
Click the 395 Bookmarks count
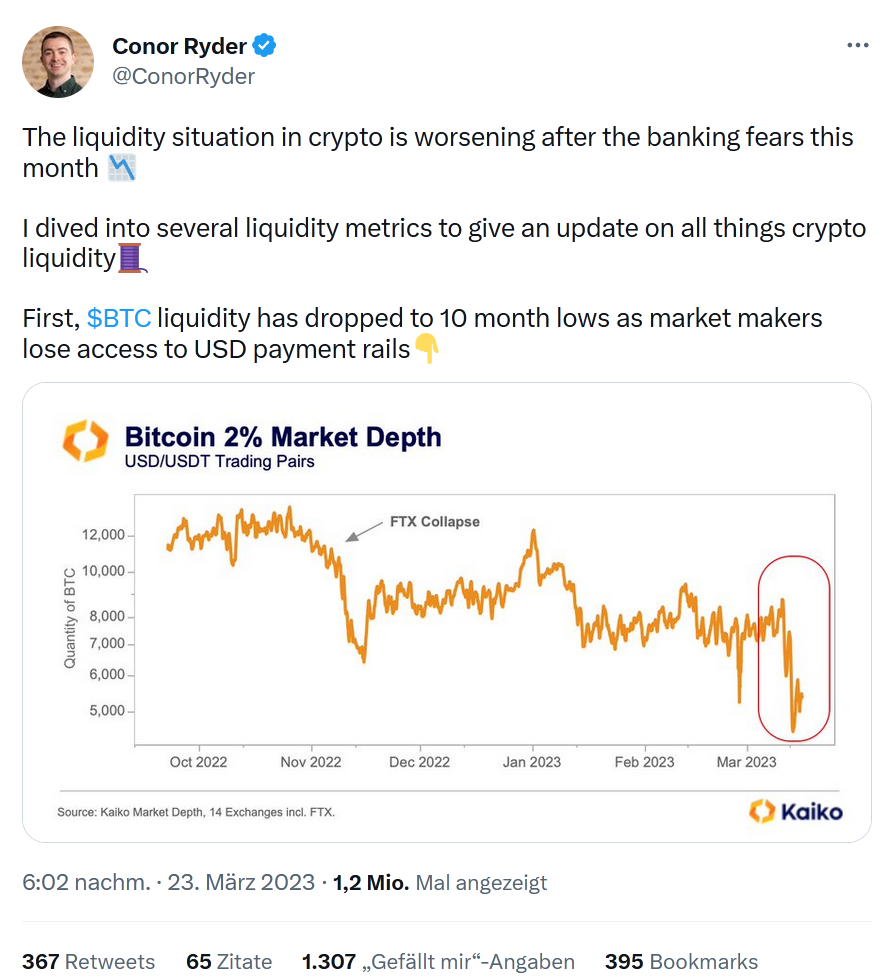point(682,961)
